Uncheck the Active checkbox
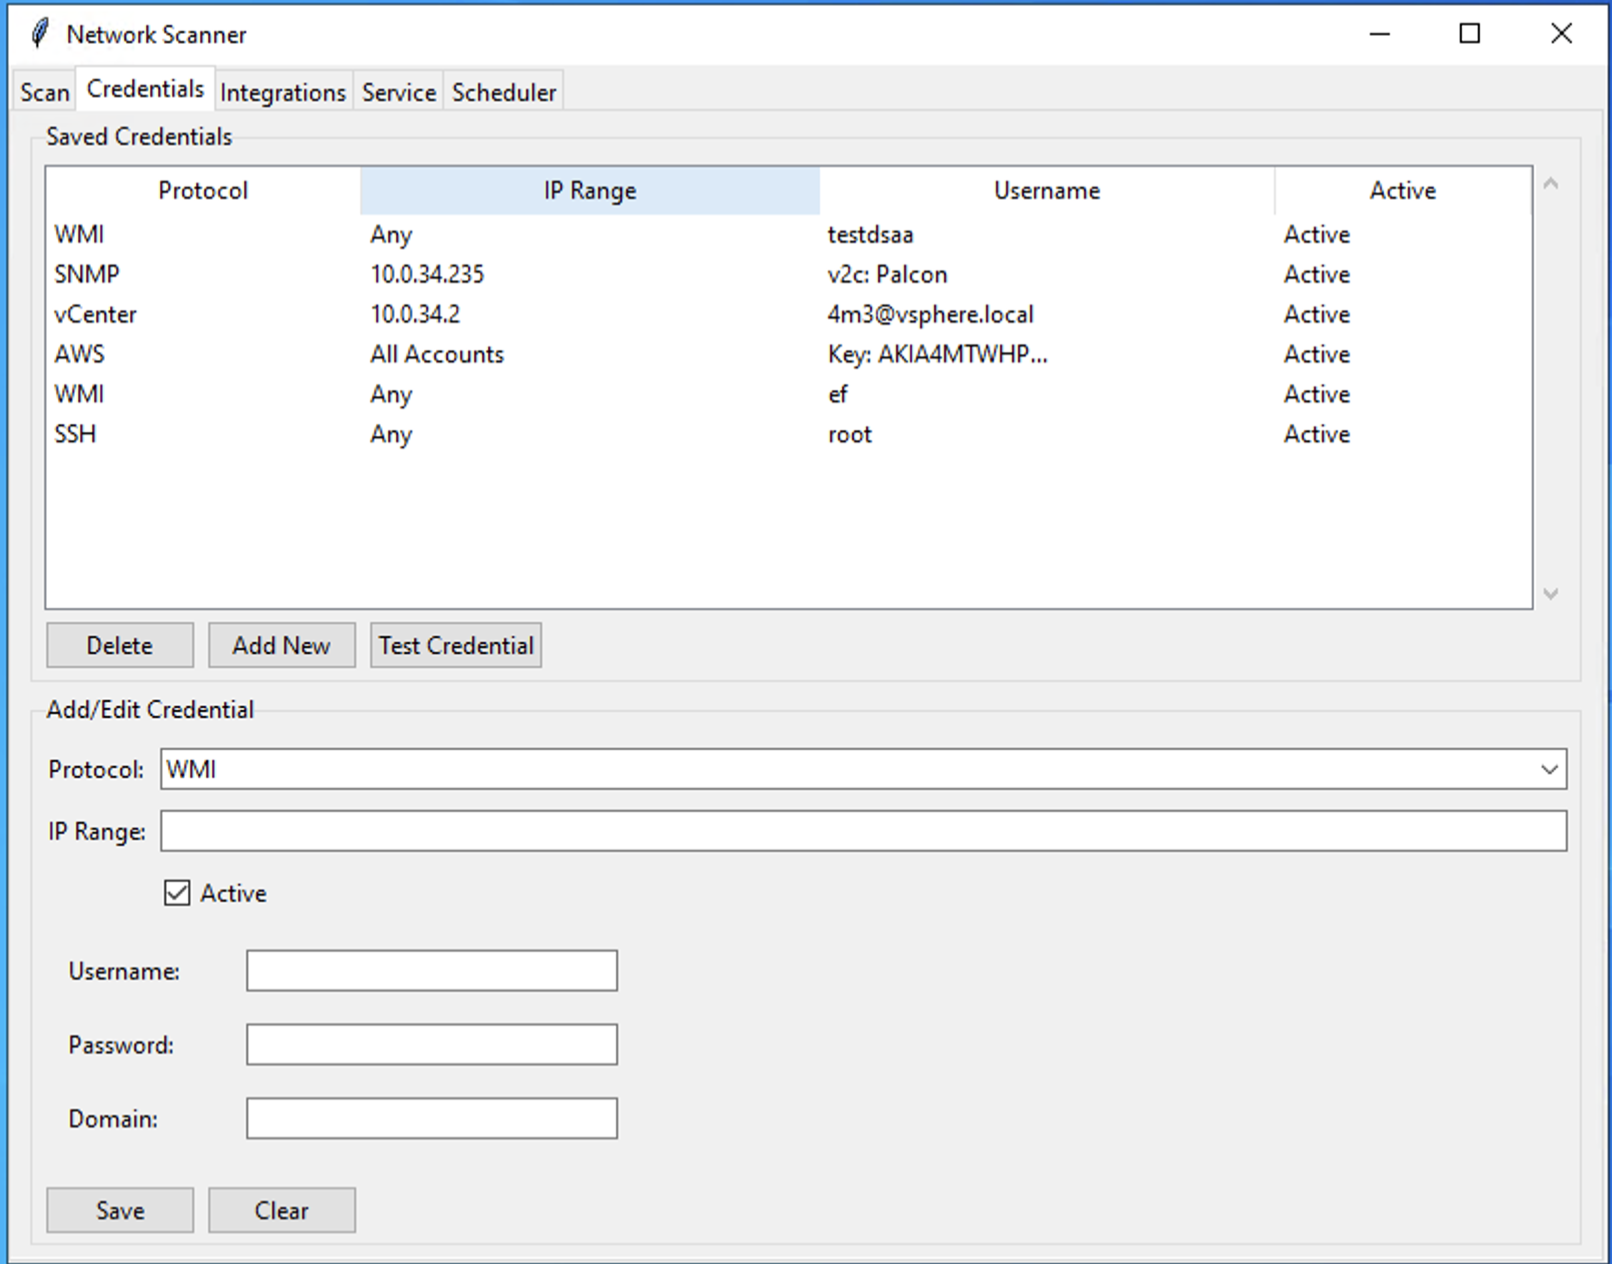 click(178, 893)
